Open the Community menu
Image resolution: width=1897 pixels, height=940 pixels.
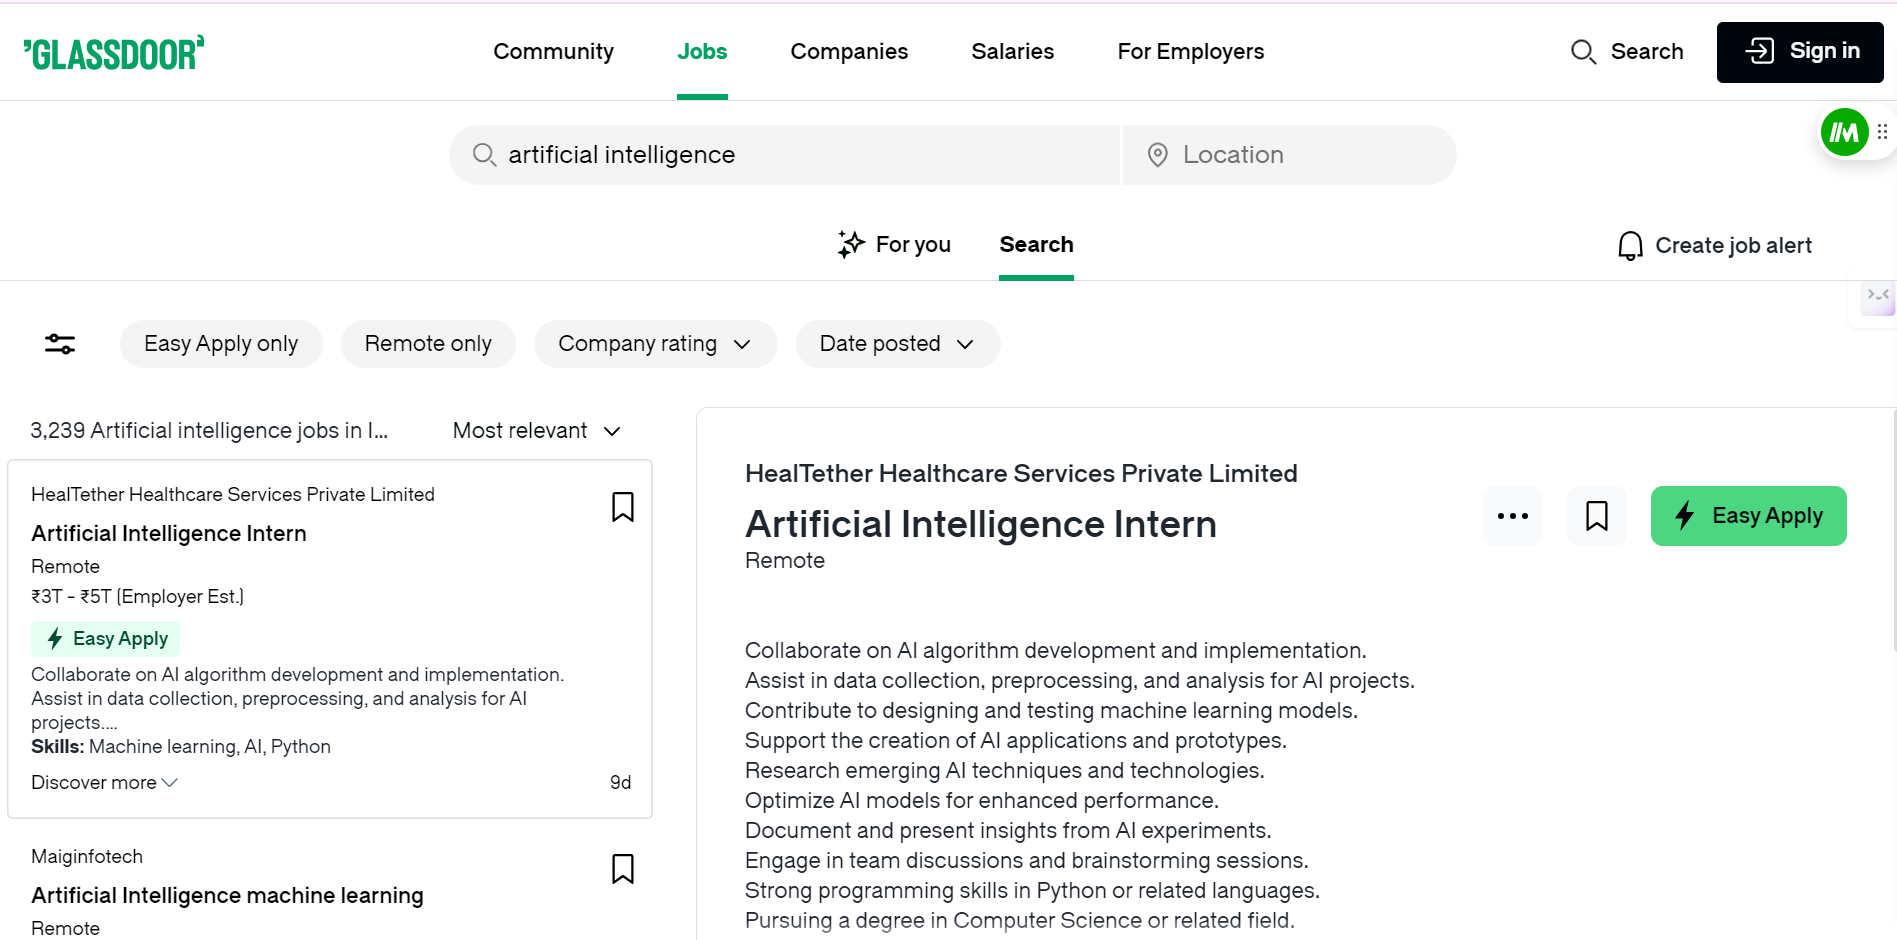click(x=553, y=51)
